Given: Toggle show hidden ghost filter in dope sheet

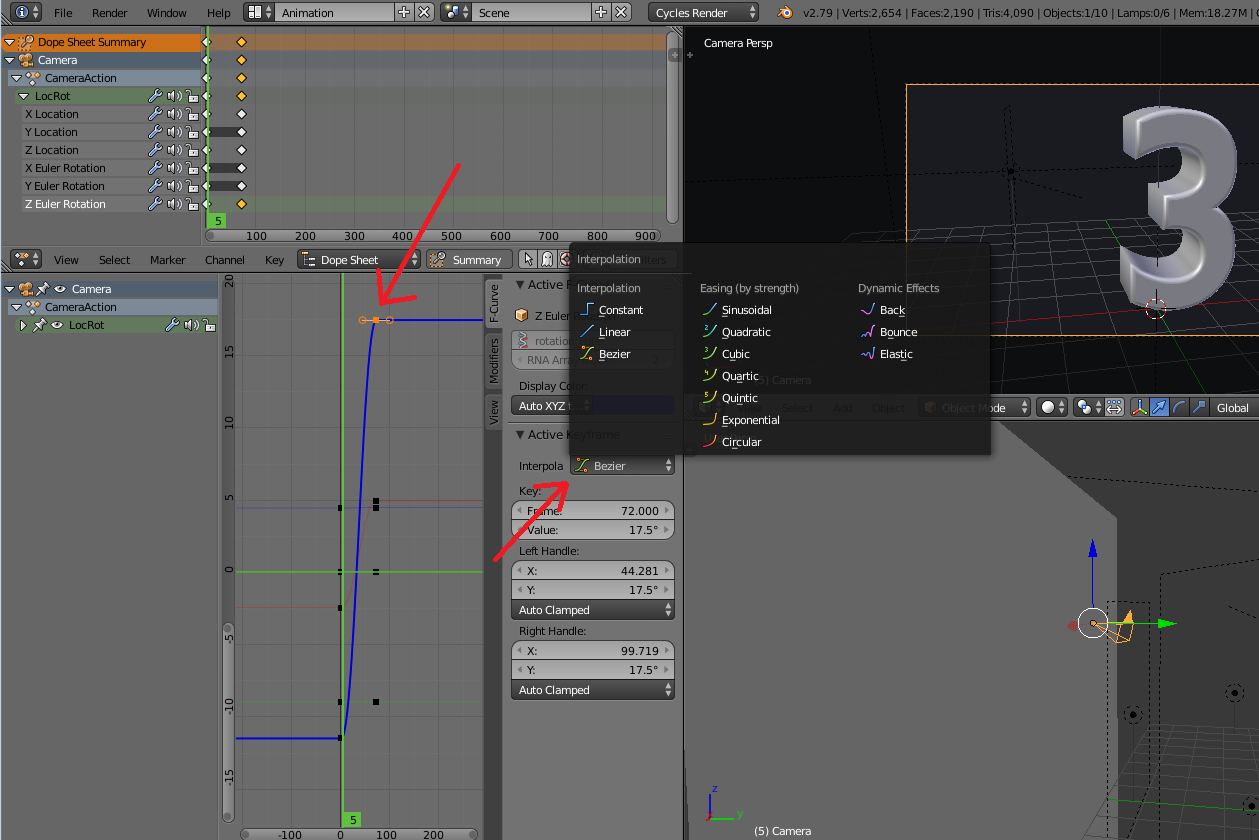Looking at the screenshot, I should click(547, 260).
